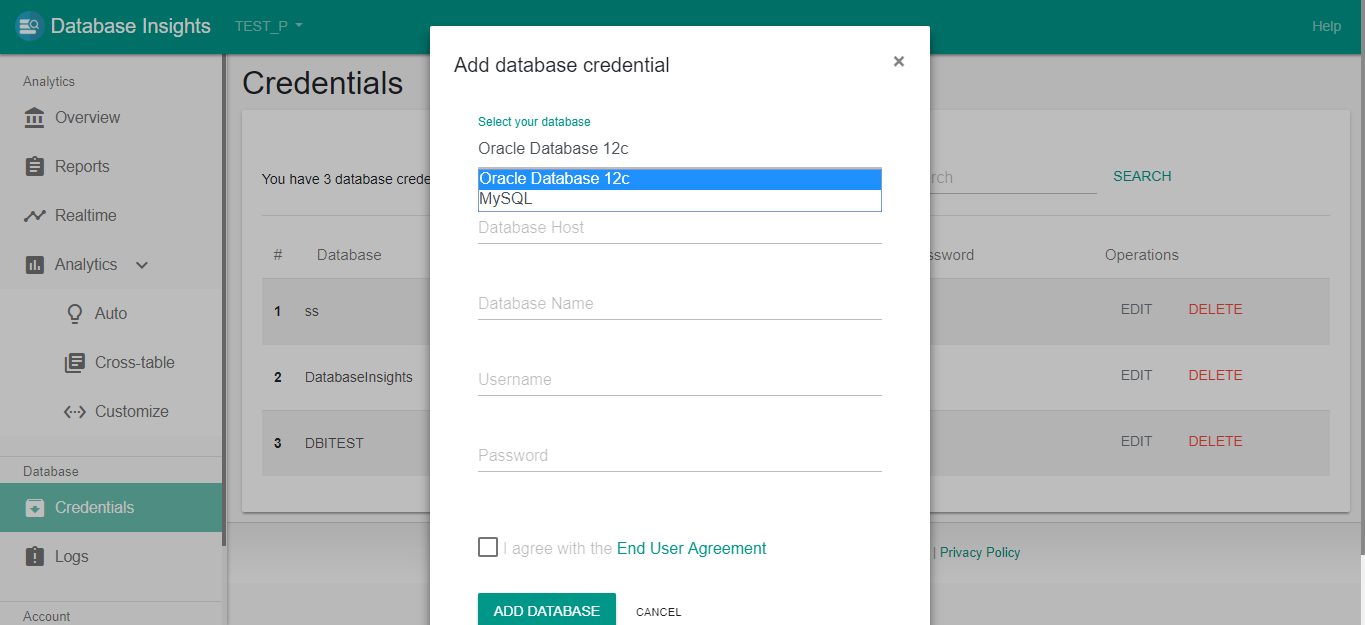The image size is (1365, 625).
Task: Open the Realtime menu item
Action: pos(110,216)
